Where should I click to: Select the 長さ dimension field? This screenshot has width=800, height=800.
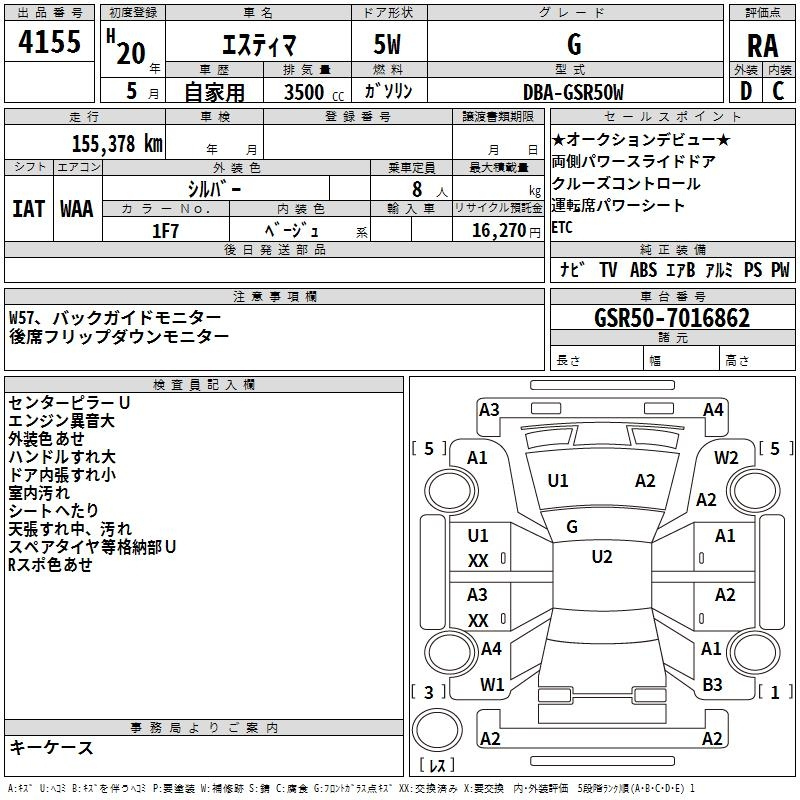596,360
